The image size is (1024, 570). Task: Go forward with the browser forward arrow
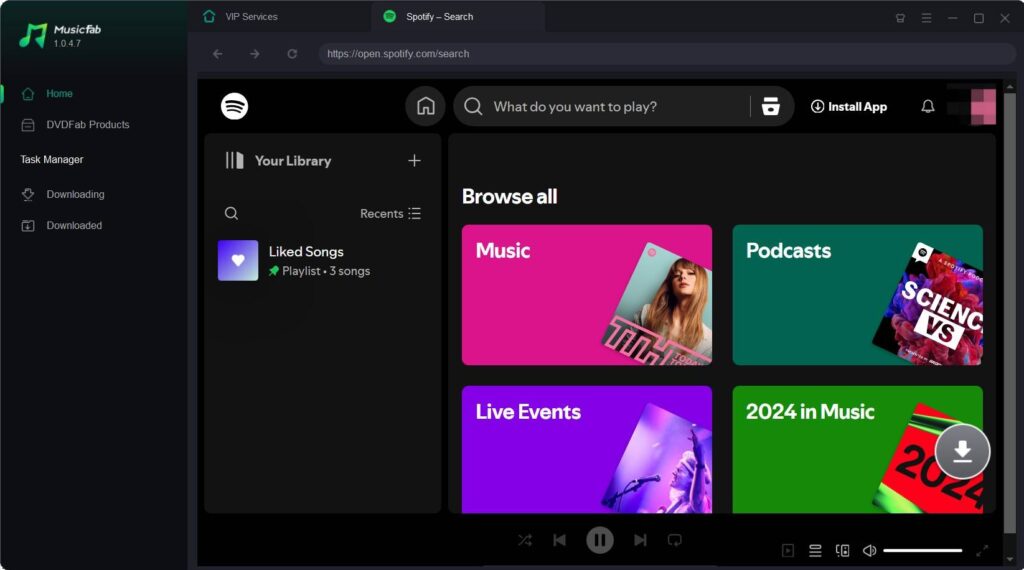[255, 54]
